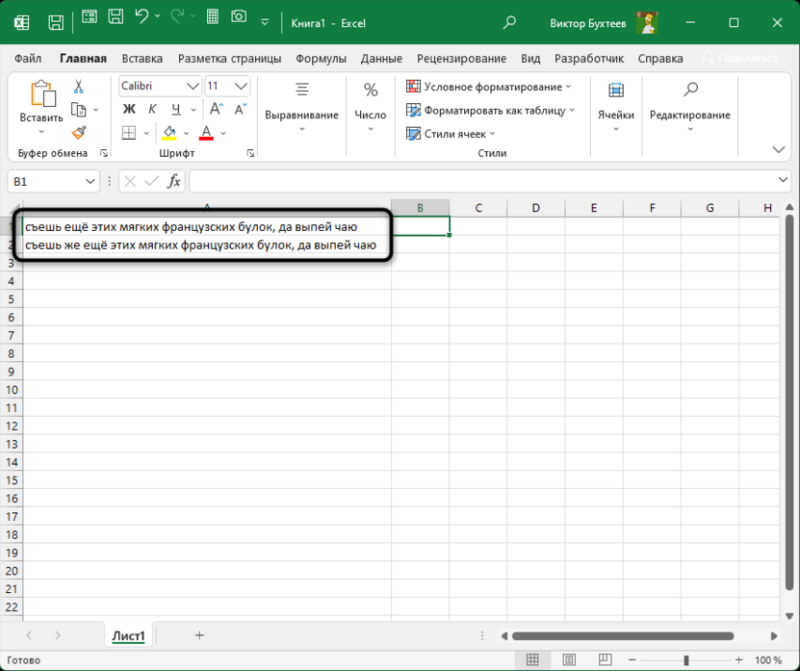800x671 pixels.
Task: Open the font size 11 dropdown
Action: 240,86
